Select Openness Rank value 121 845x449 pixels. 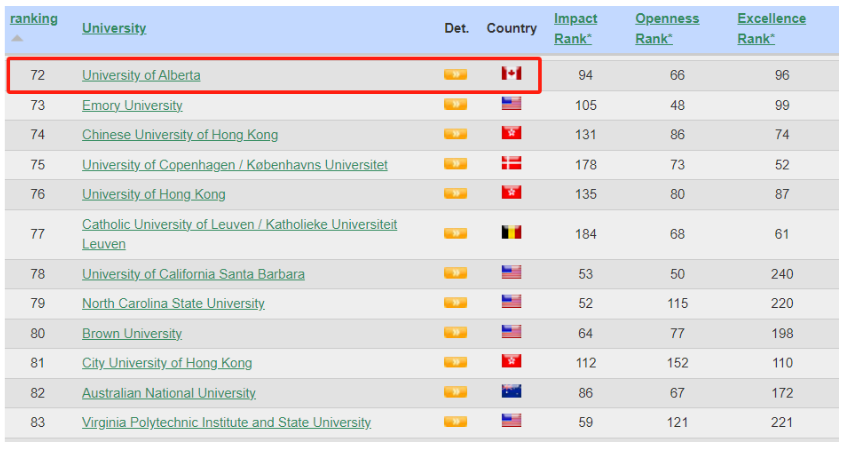click(677, 423)
